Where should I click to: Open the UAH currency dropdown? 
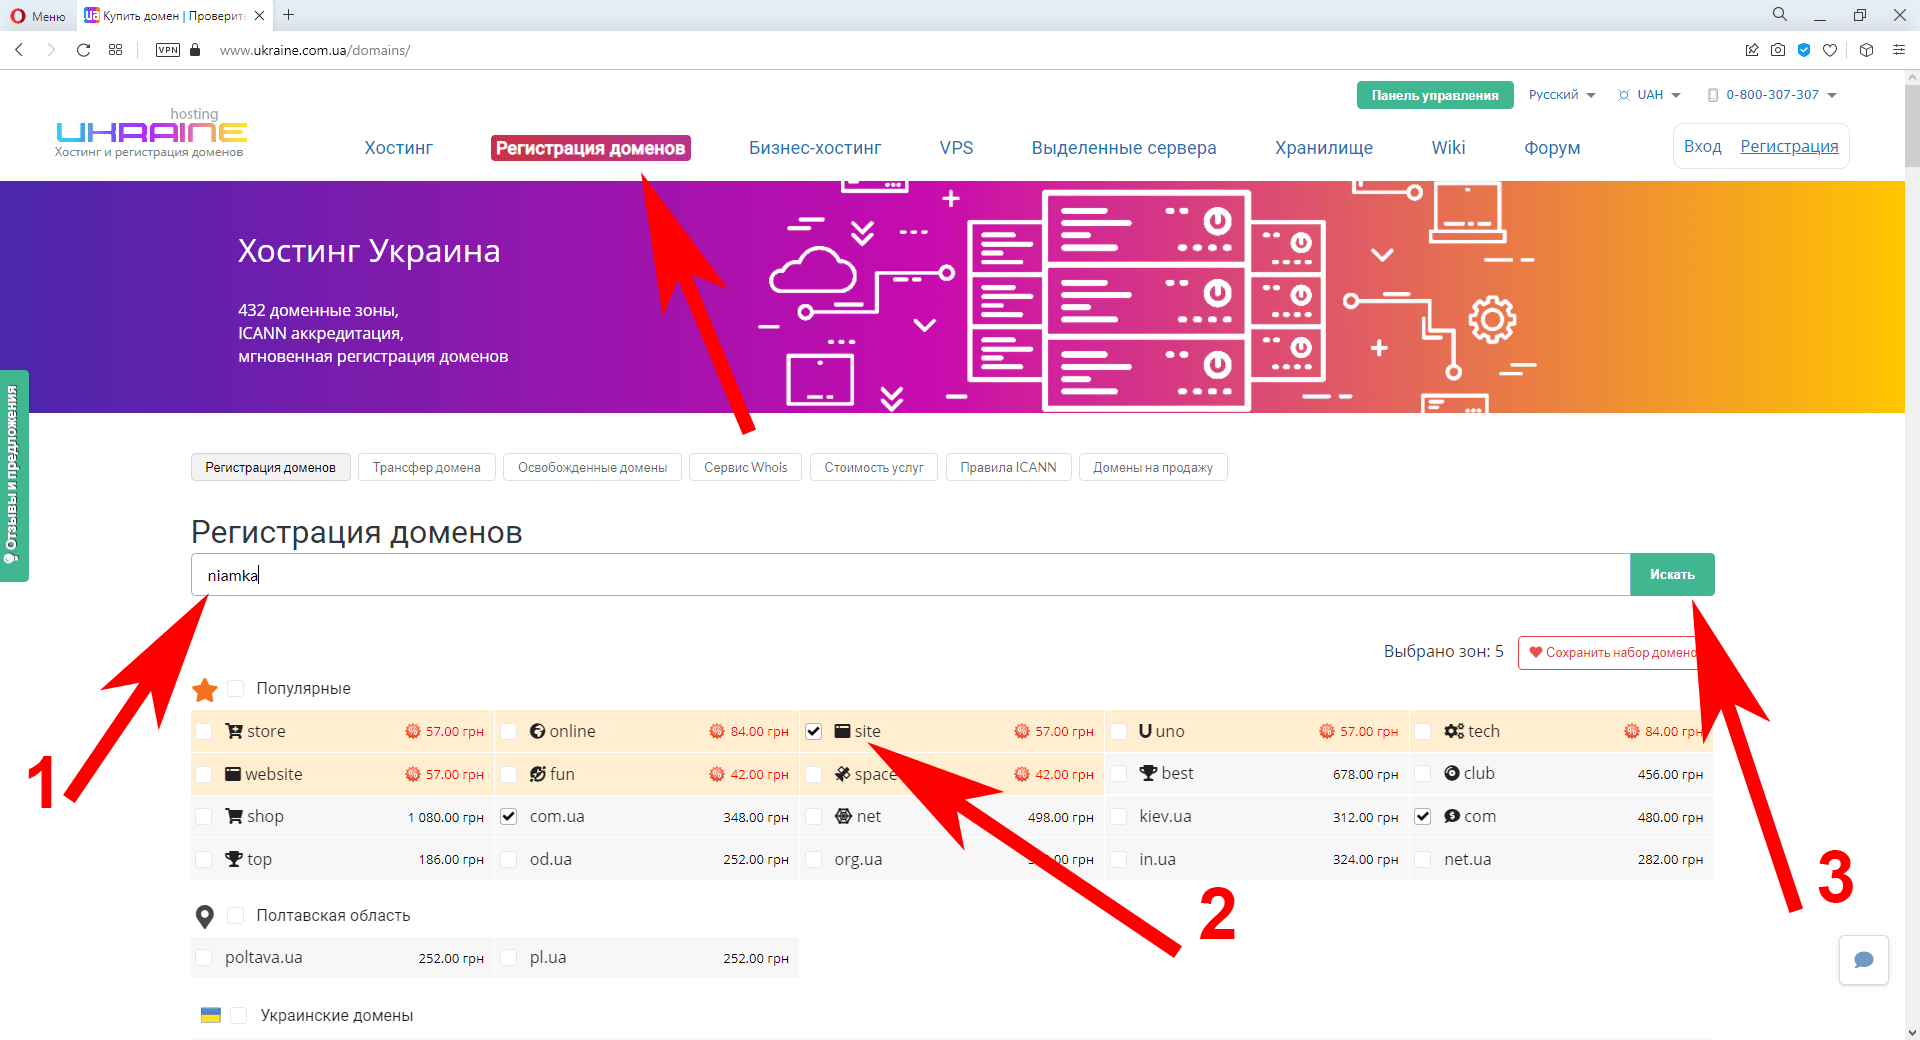[x=1650, y=95]
